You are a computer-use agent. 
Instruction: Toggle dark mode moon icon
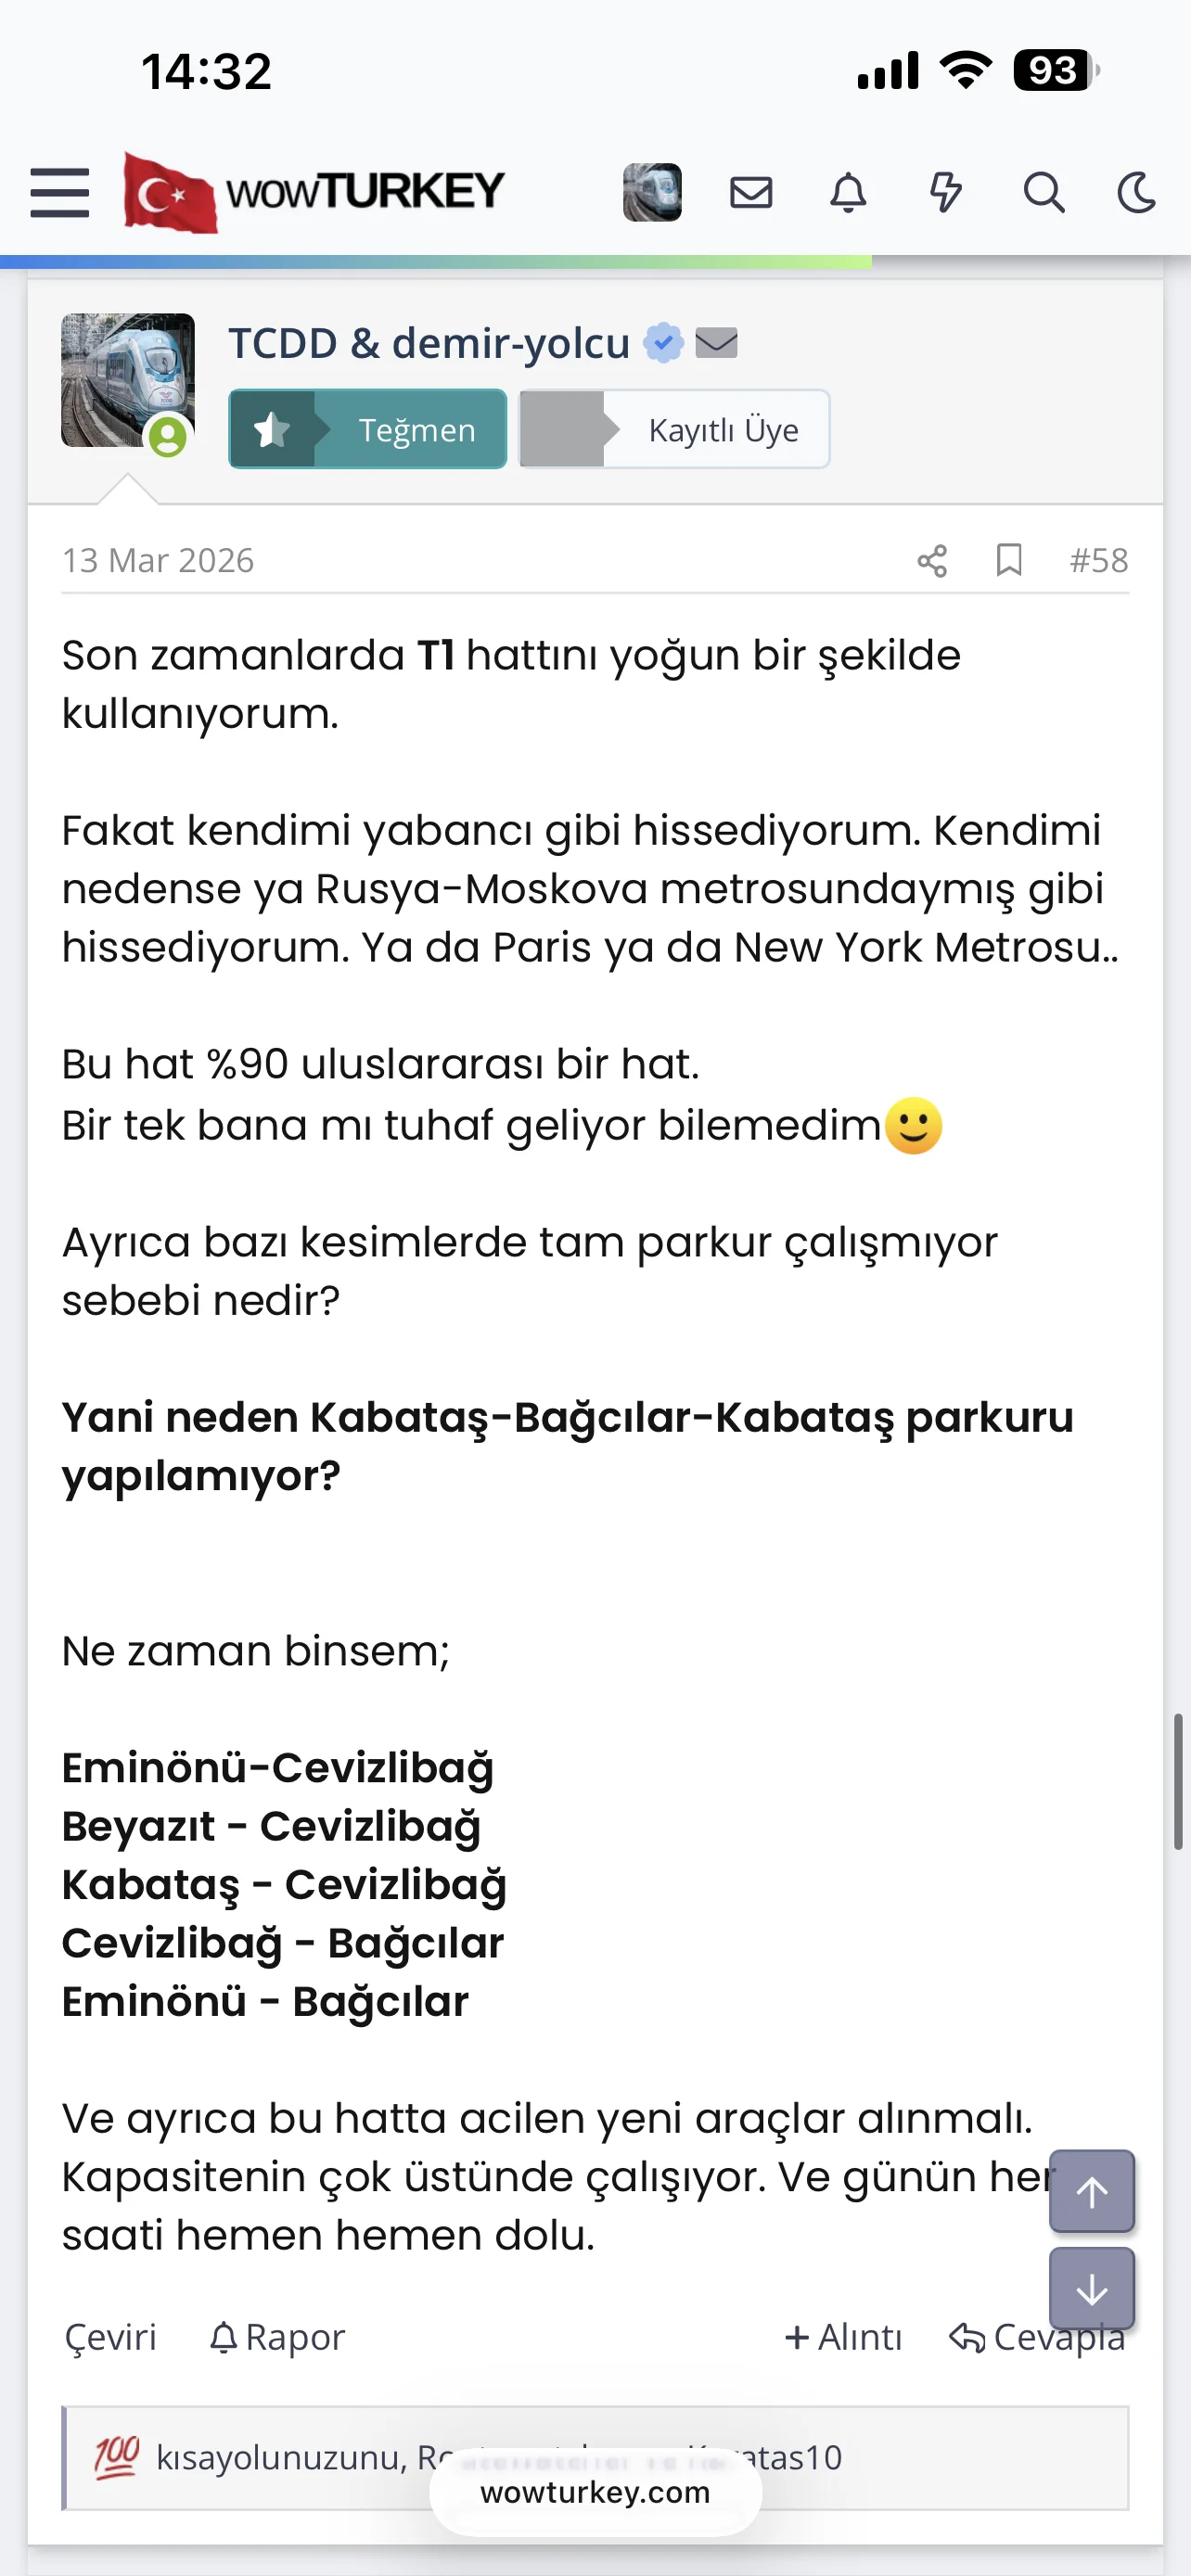[x=1137, y=192]
